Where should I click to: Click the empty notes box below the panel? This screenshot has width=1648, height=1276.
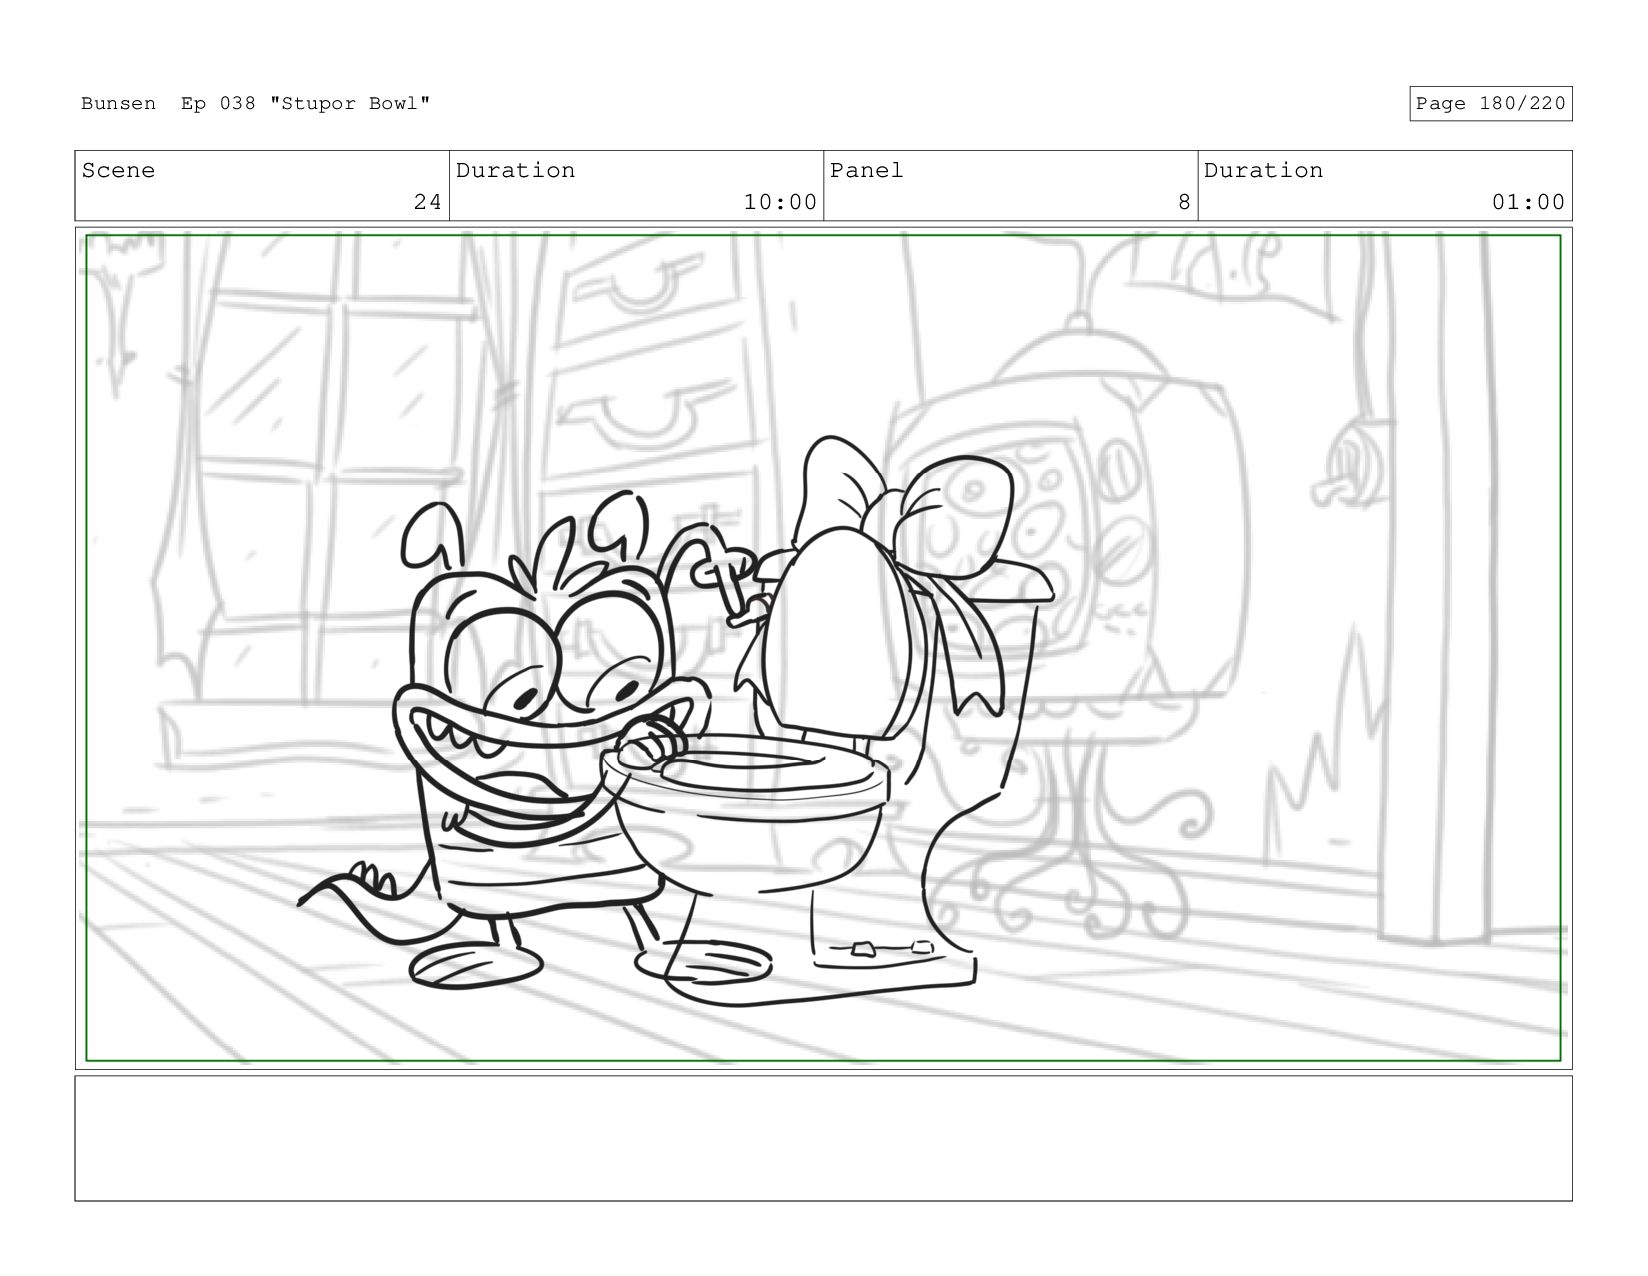[823, 1138]
